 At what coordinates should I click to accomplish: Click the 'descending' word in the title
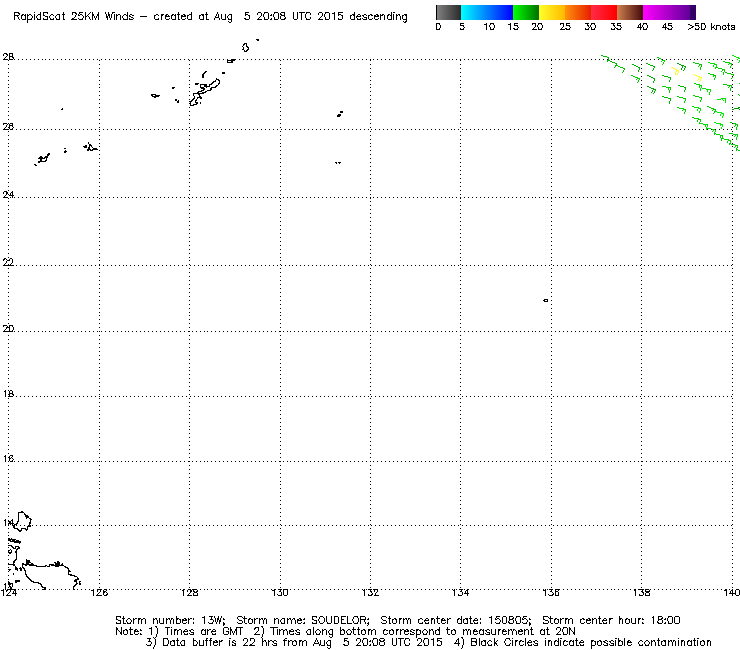click(378, 17)
